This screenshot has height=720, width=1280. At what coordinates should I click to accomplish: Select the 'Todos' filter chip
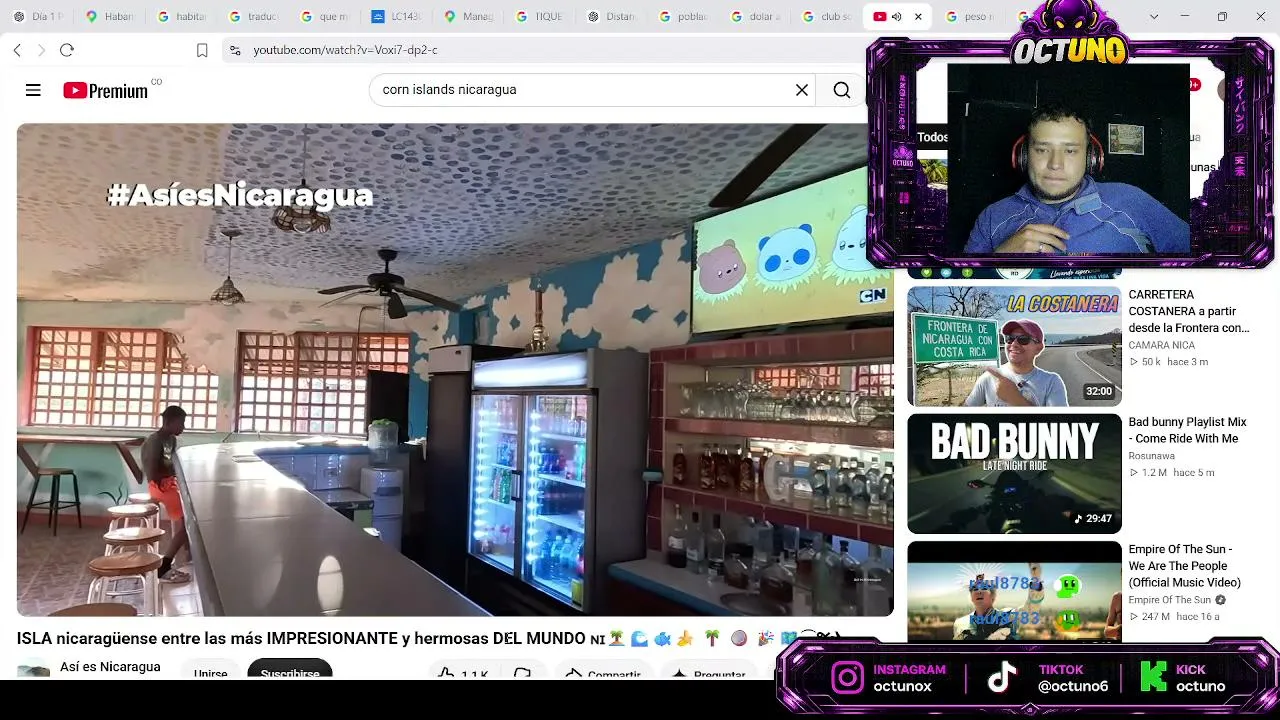point(932,137)
